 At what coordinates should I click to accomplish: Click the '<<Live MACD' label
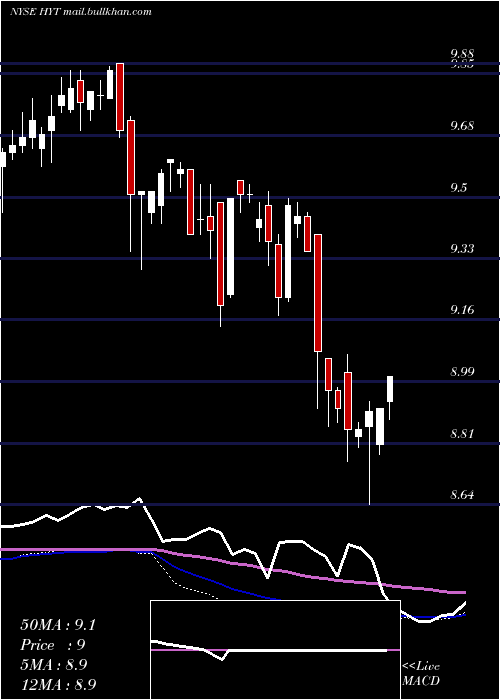[x=421, y=673]
